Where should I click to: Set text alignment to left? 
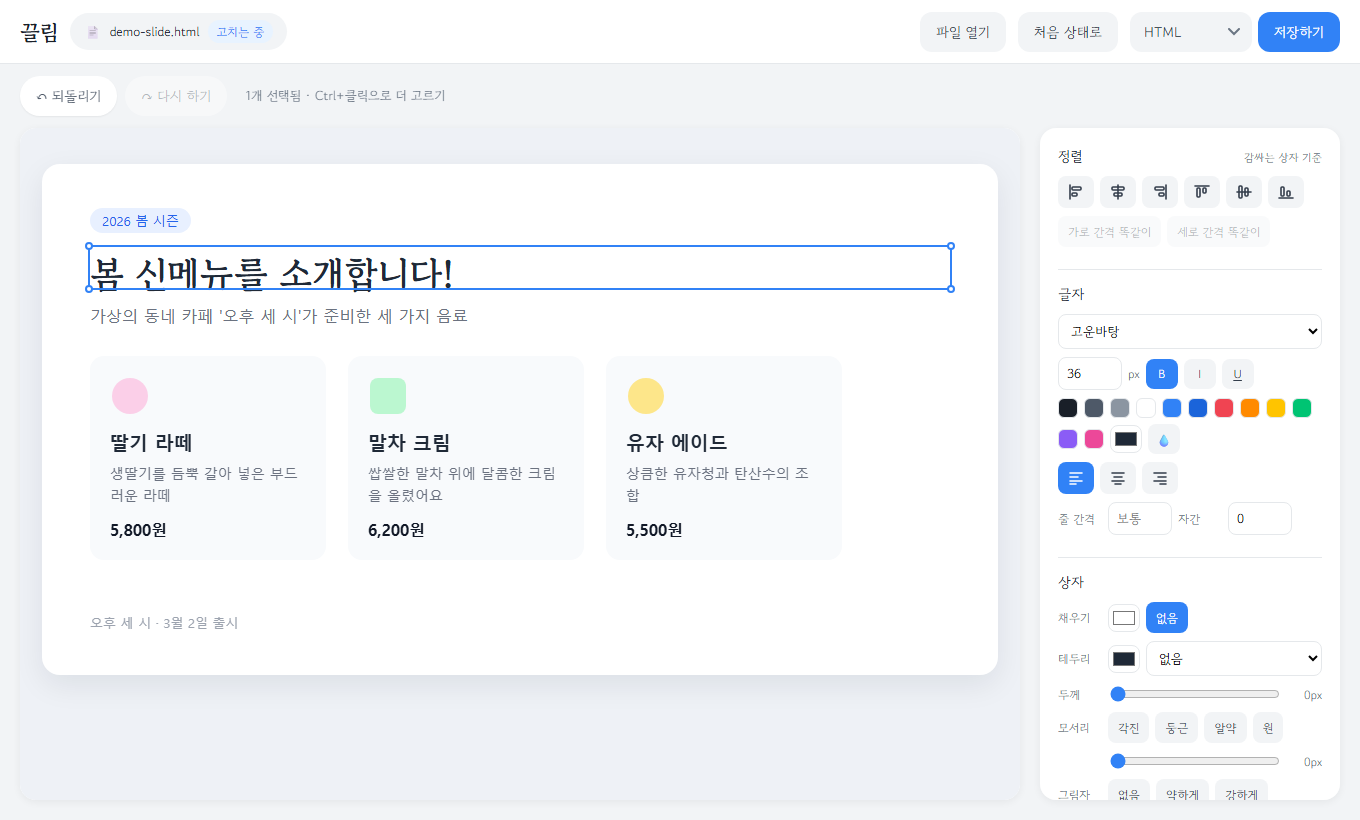[1076, 478]
